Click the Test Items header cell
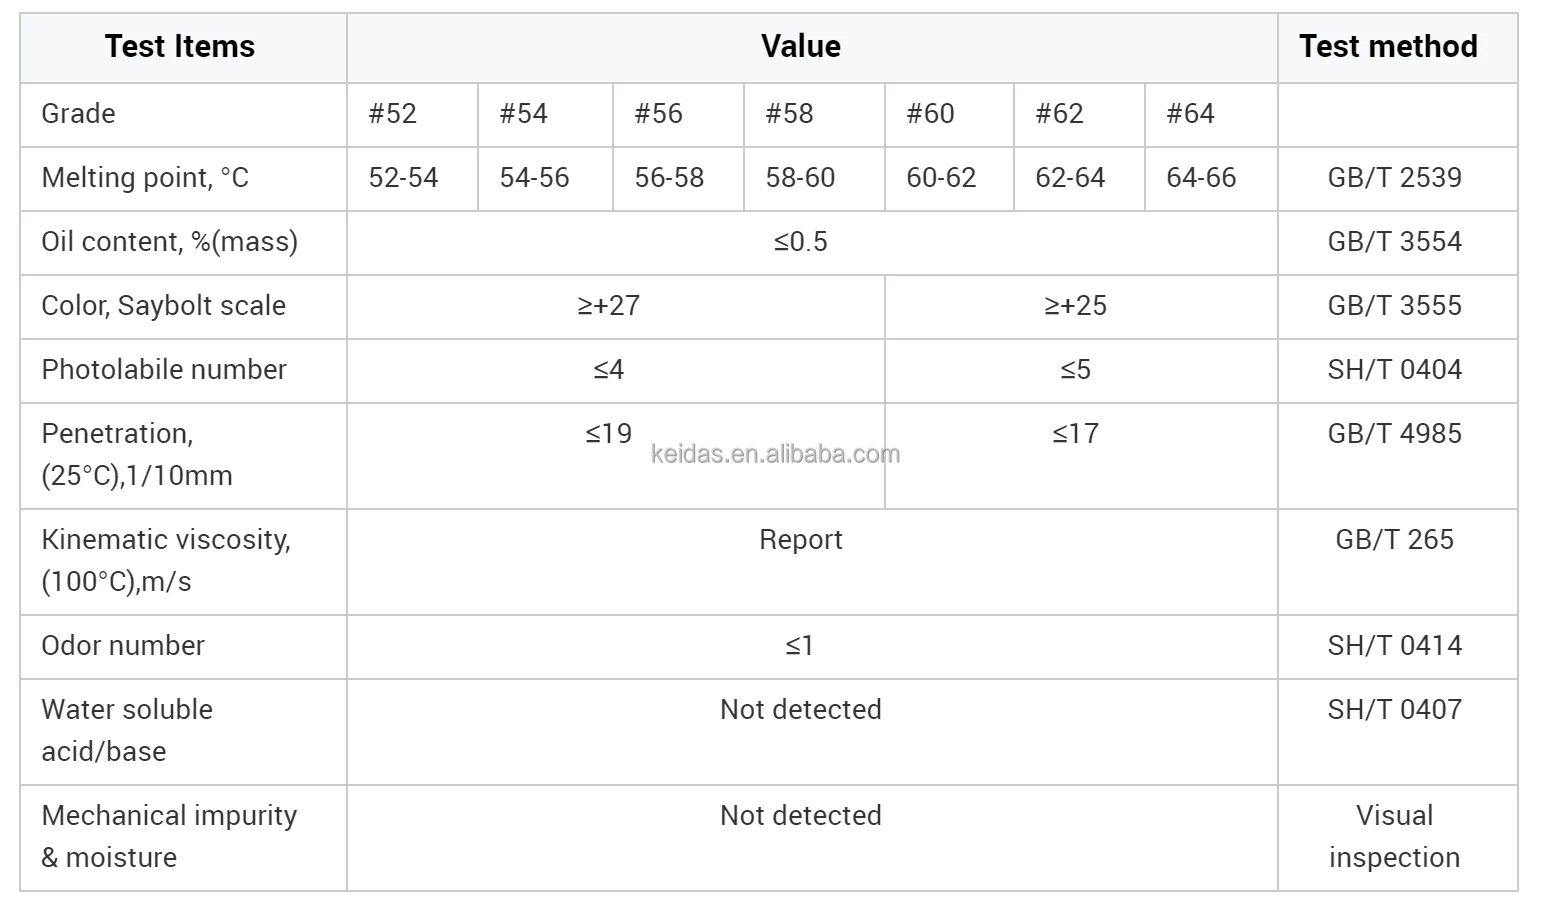The width and height of the screenshot is (1551, 905). (180, 46)
